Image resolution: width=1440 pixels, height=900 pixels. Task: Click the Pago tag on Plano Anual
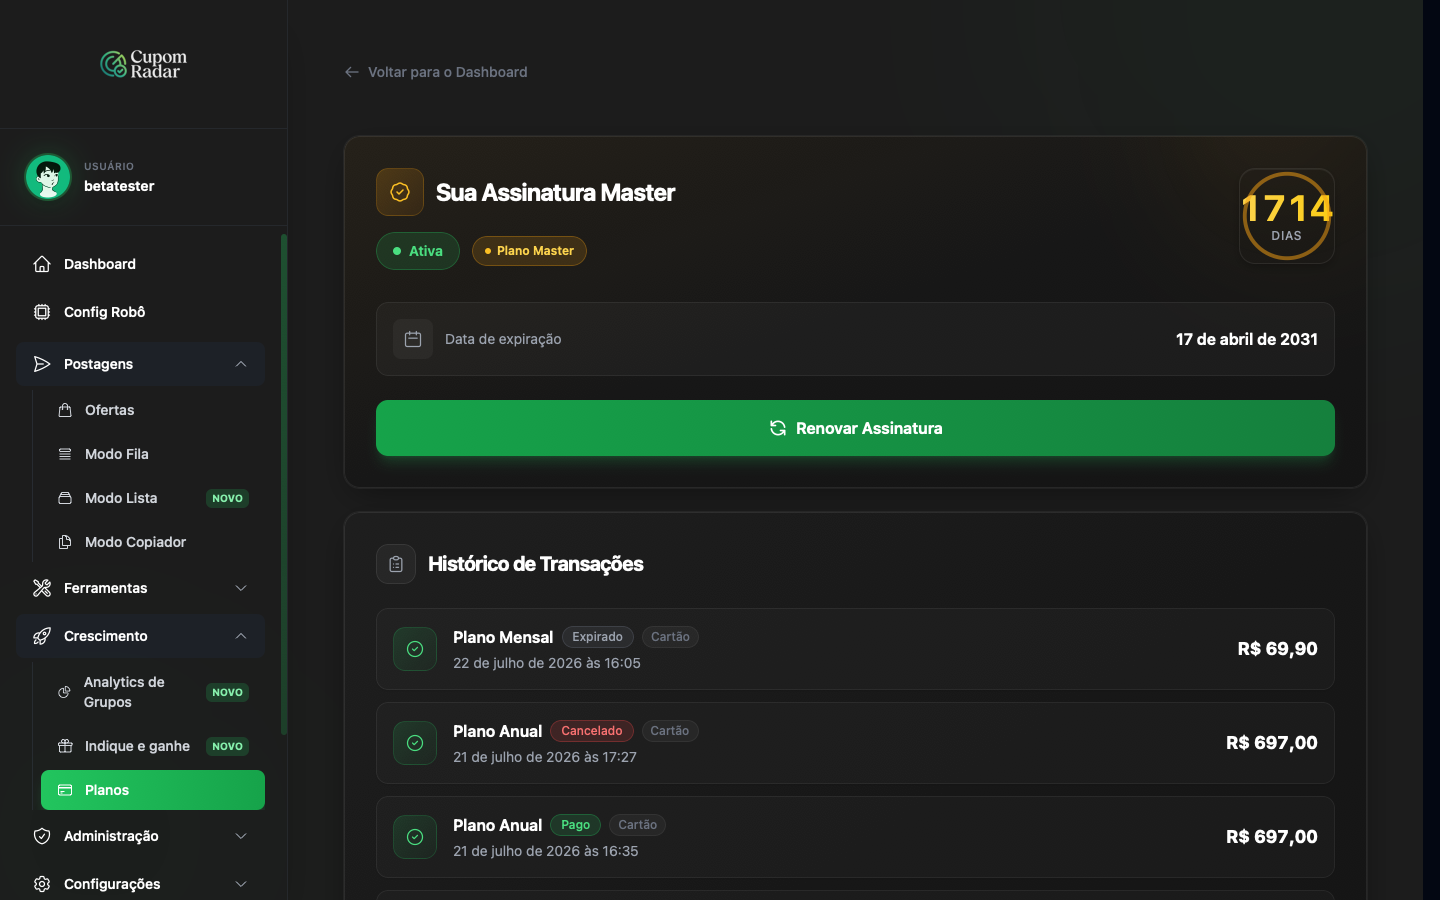point(576,825)
